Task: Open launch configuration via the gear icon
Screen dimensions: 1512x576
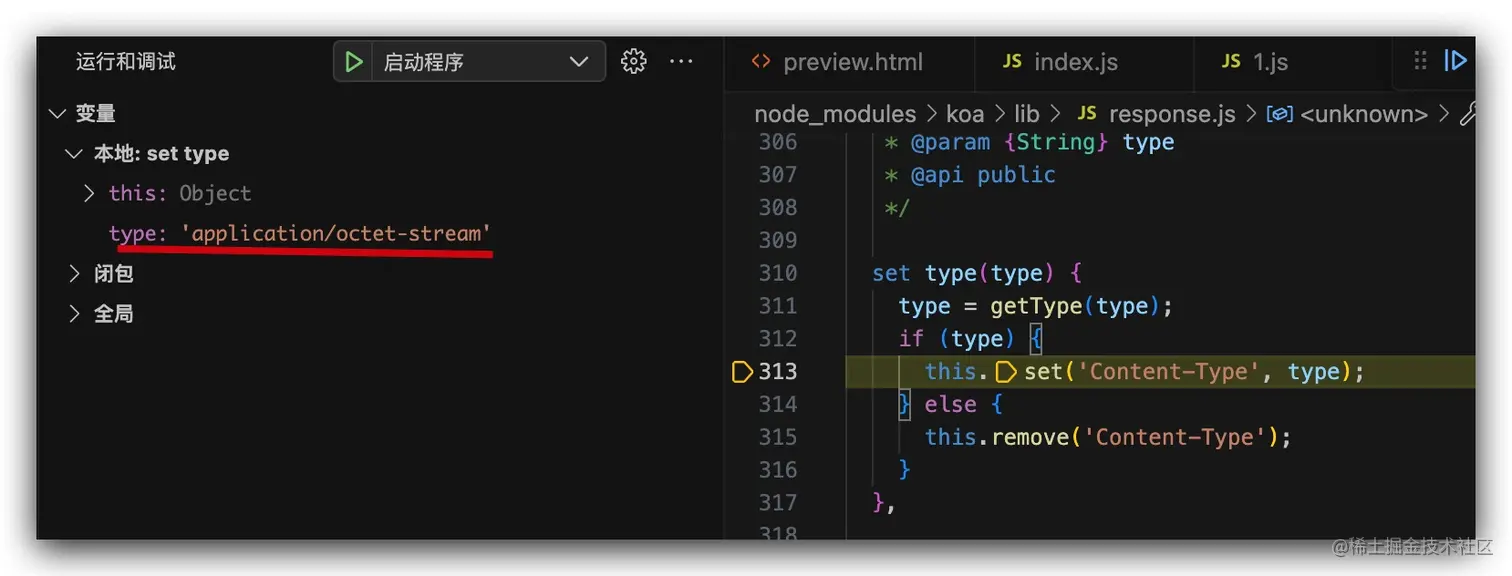Action: click(634, 61)
